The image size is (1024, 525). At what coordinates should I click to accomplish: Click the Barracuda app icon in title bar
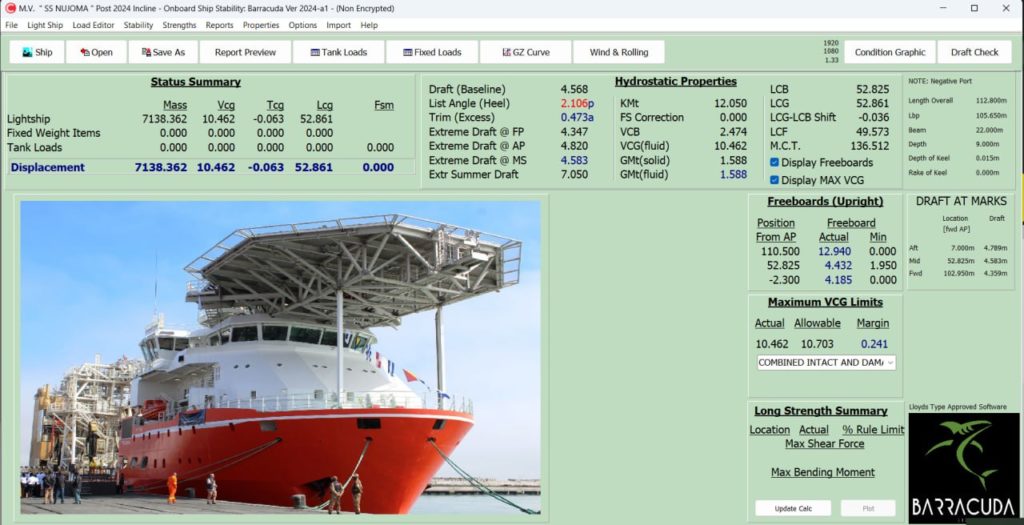(10, 8)
